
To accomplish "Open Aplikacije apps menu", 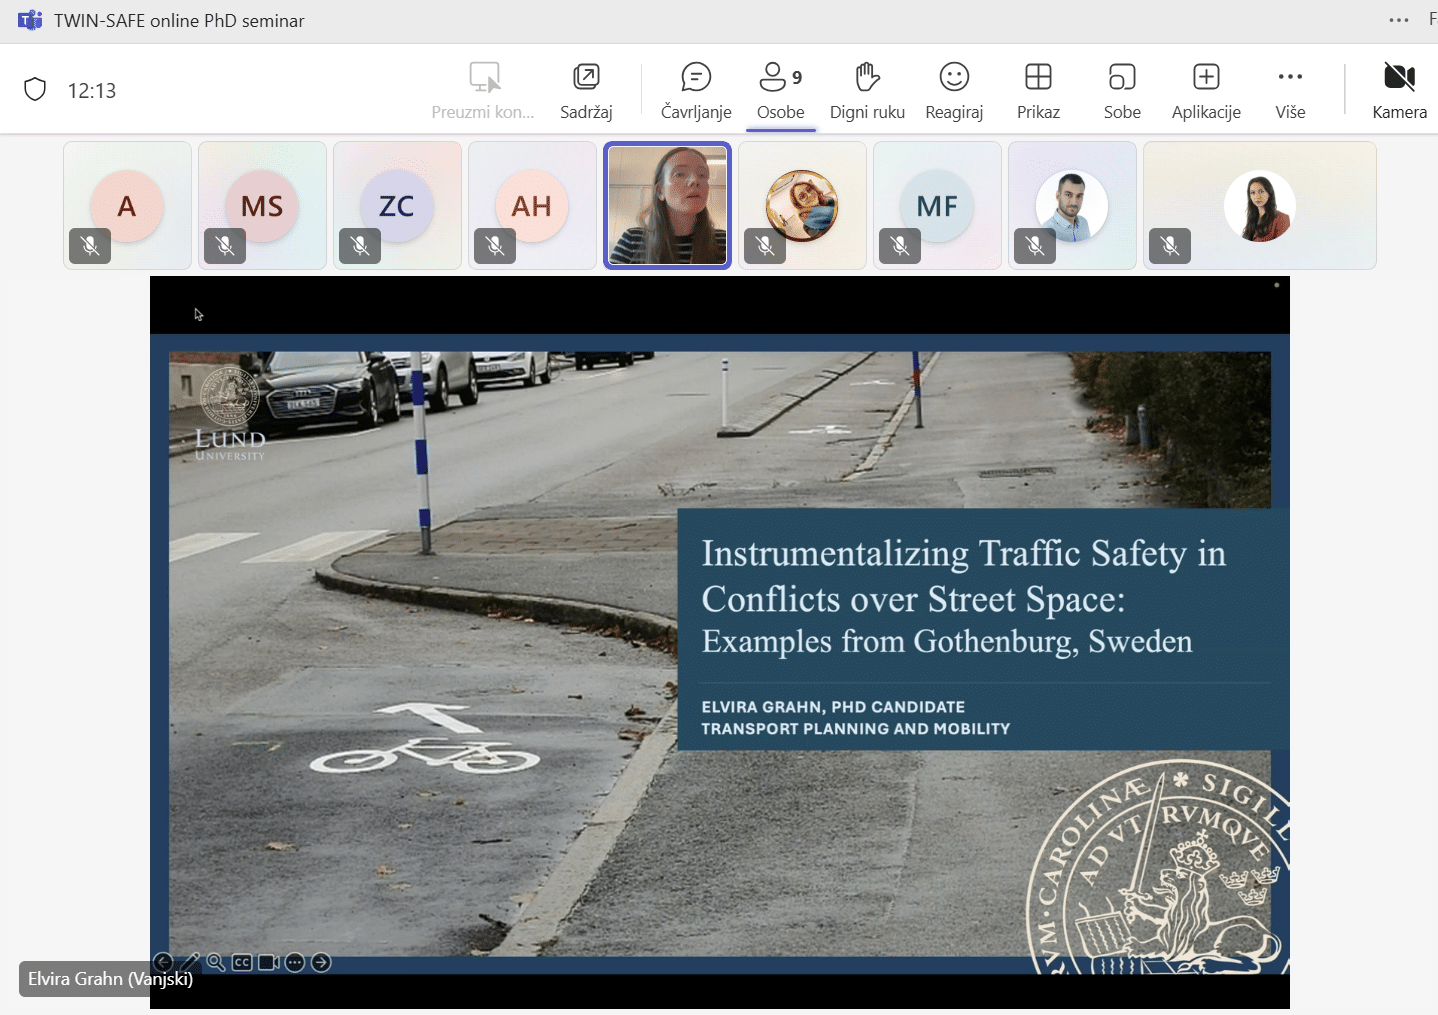I will 1206,91.
